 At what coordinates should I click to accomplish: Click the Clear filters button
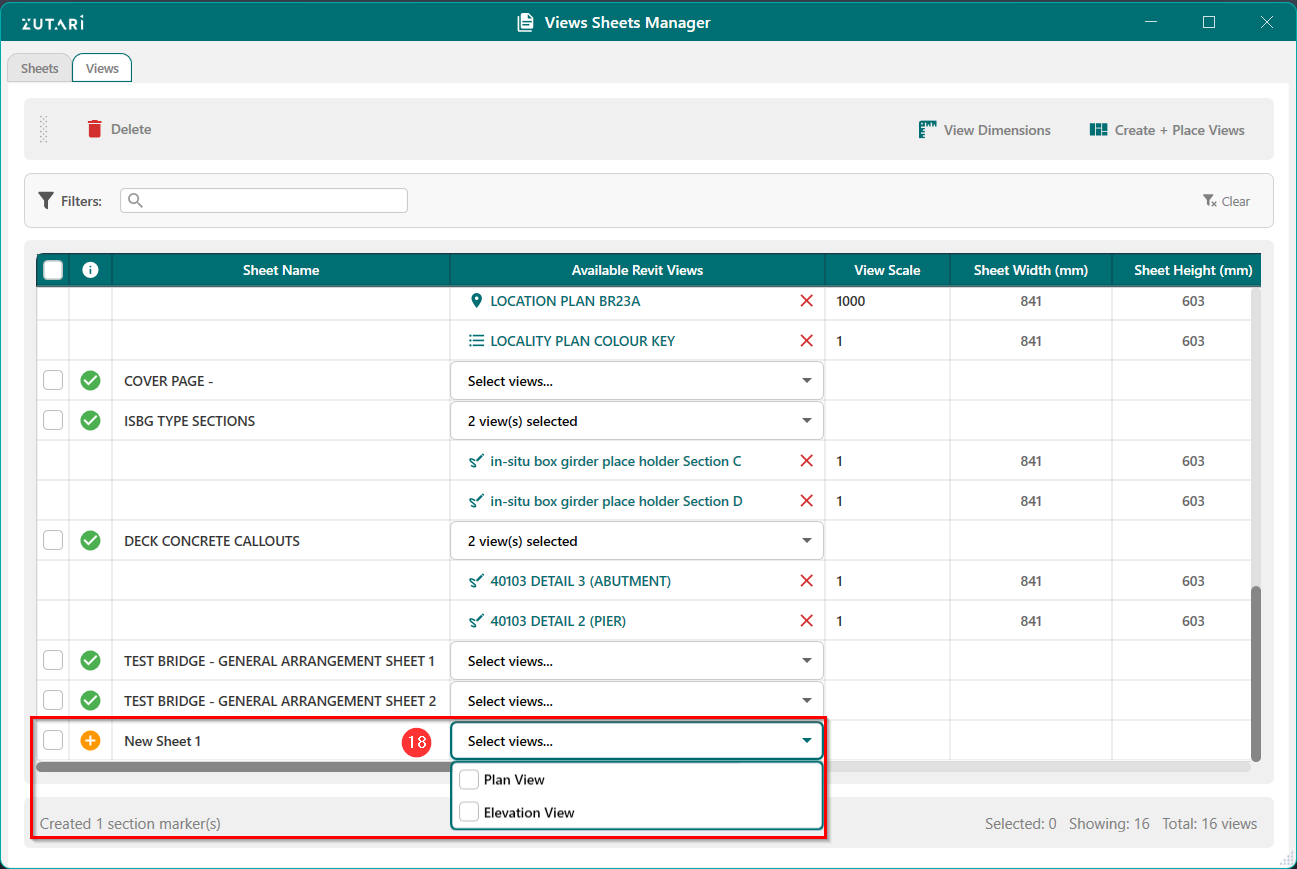[x=1226, y=201]
